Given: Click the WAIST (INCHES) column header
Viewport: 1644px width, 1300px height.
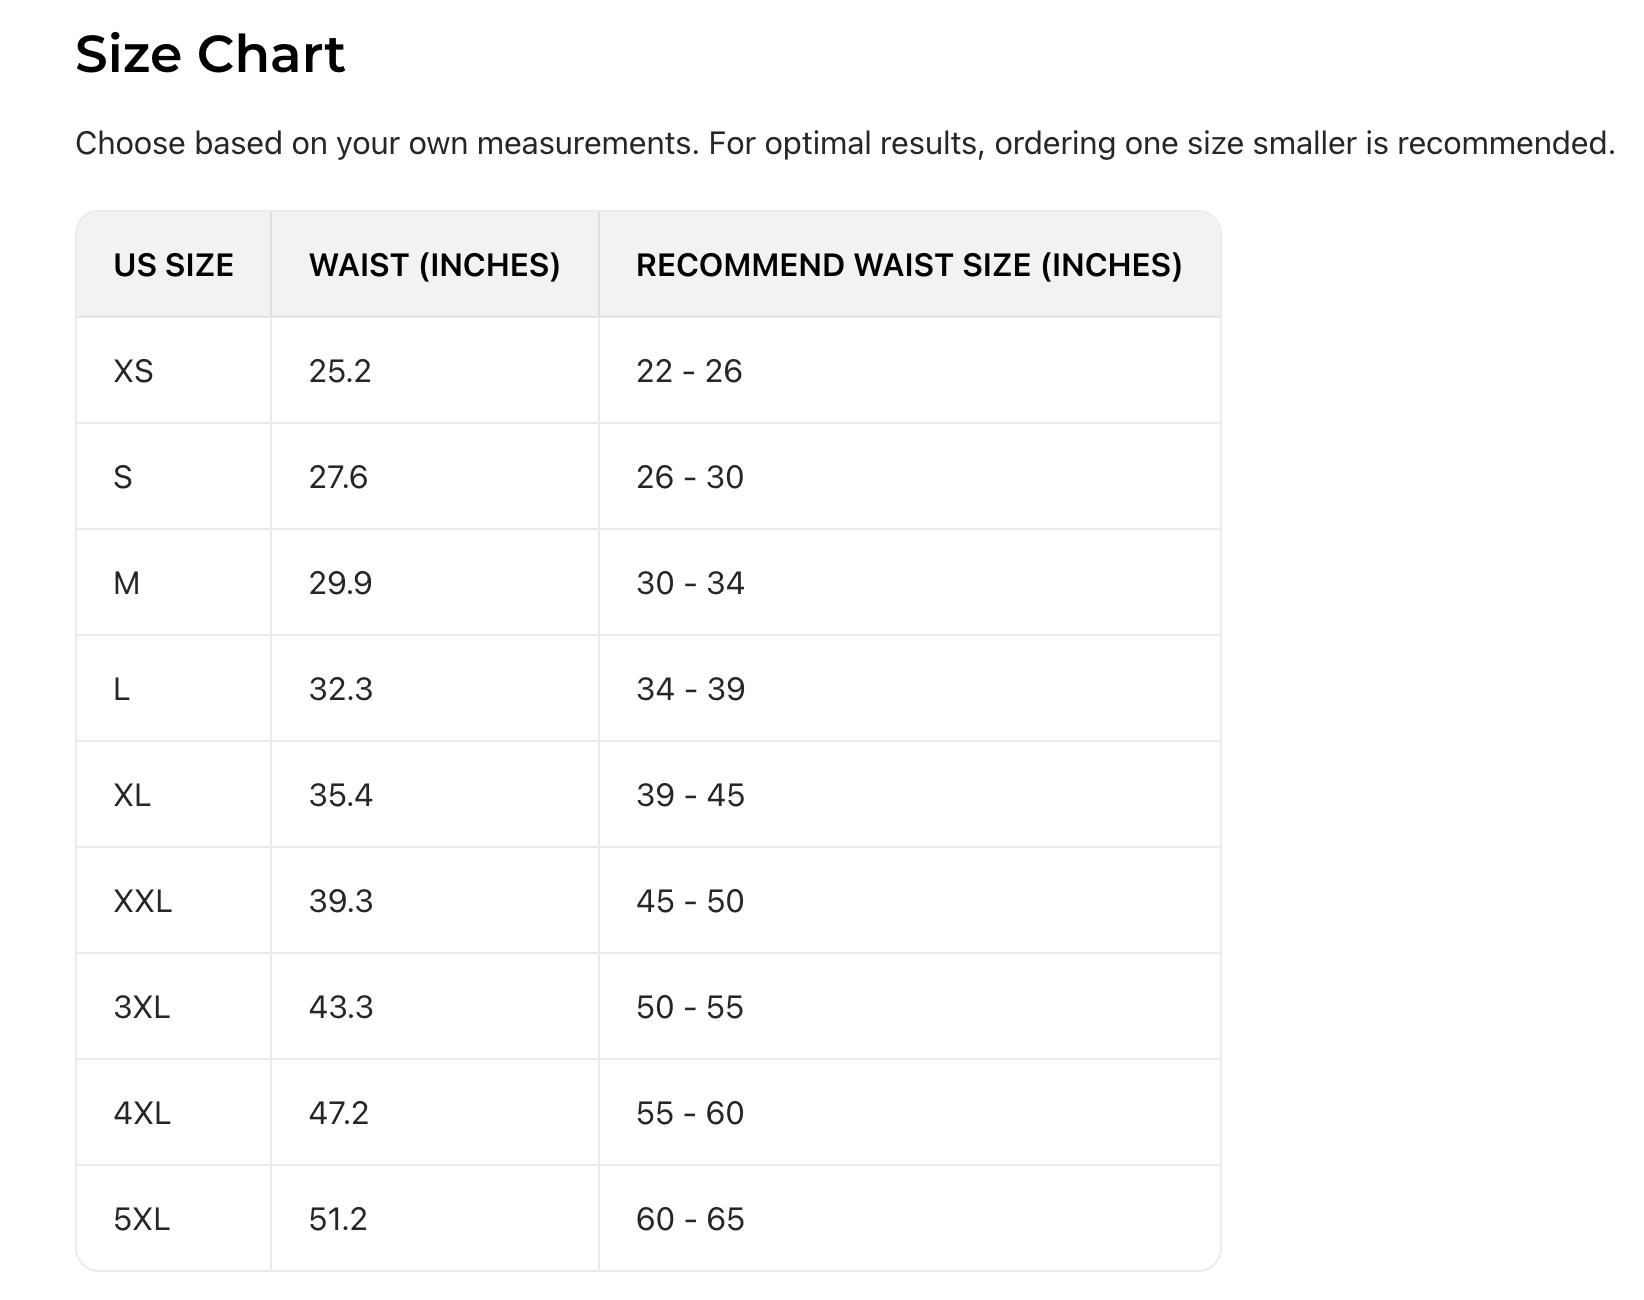Looking at the screenshot, I should pyautogui.click(x=434, y=265).
